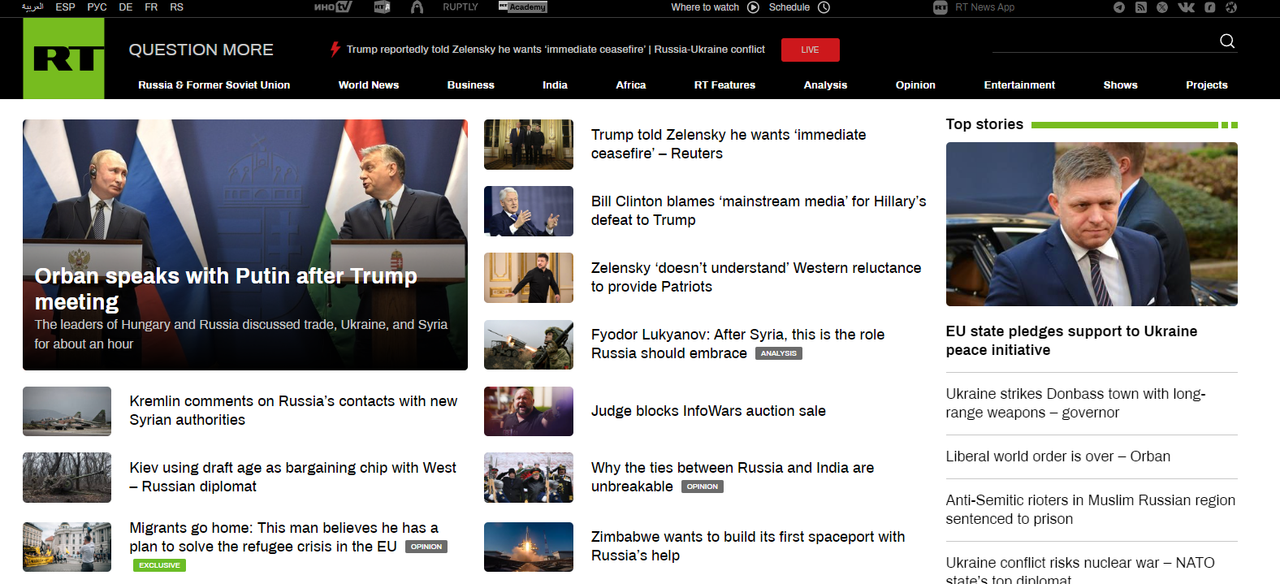
Task: Open Zelensky doesn't understand Patriots article
Action: [x=756, y=277]
